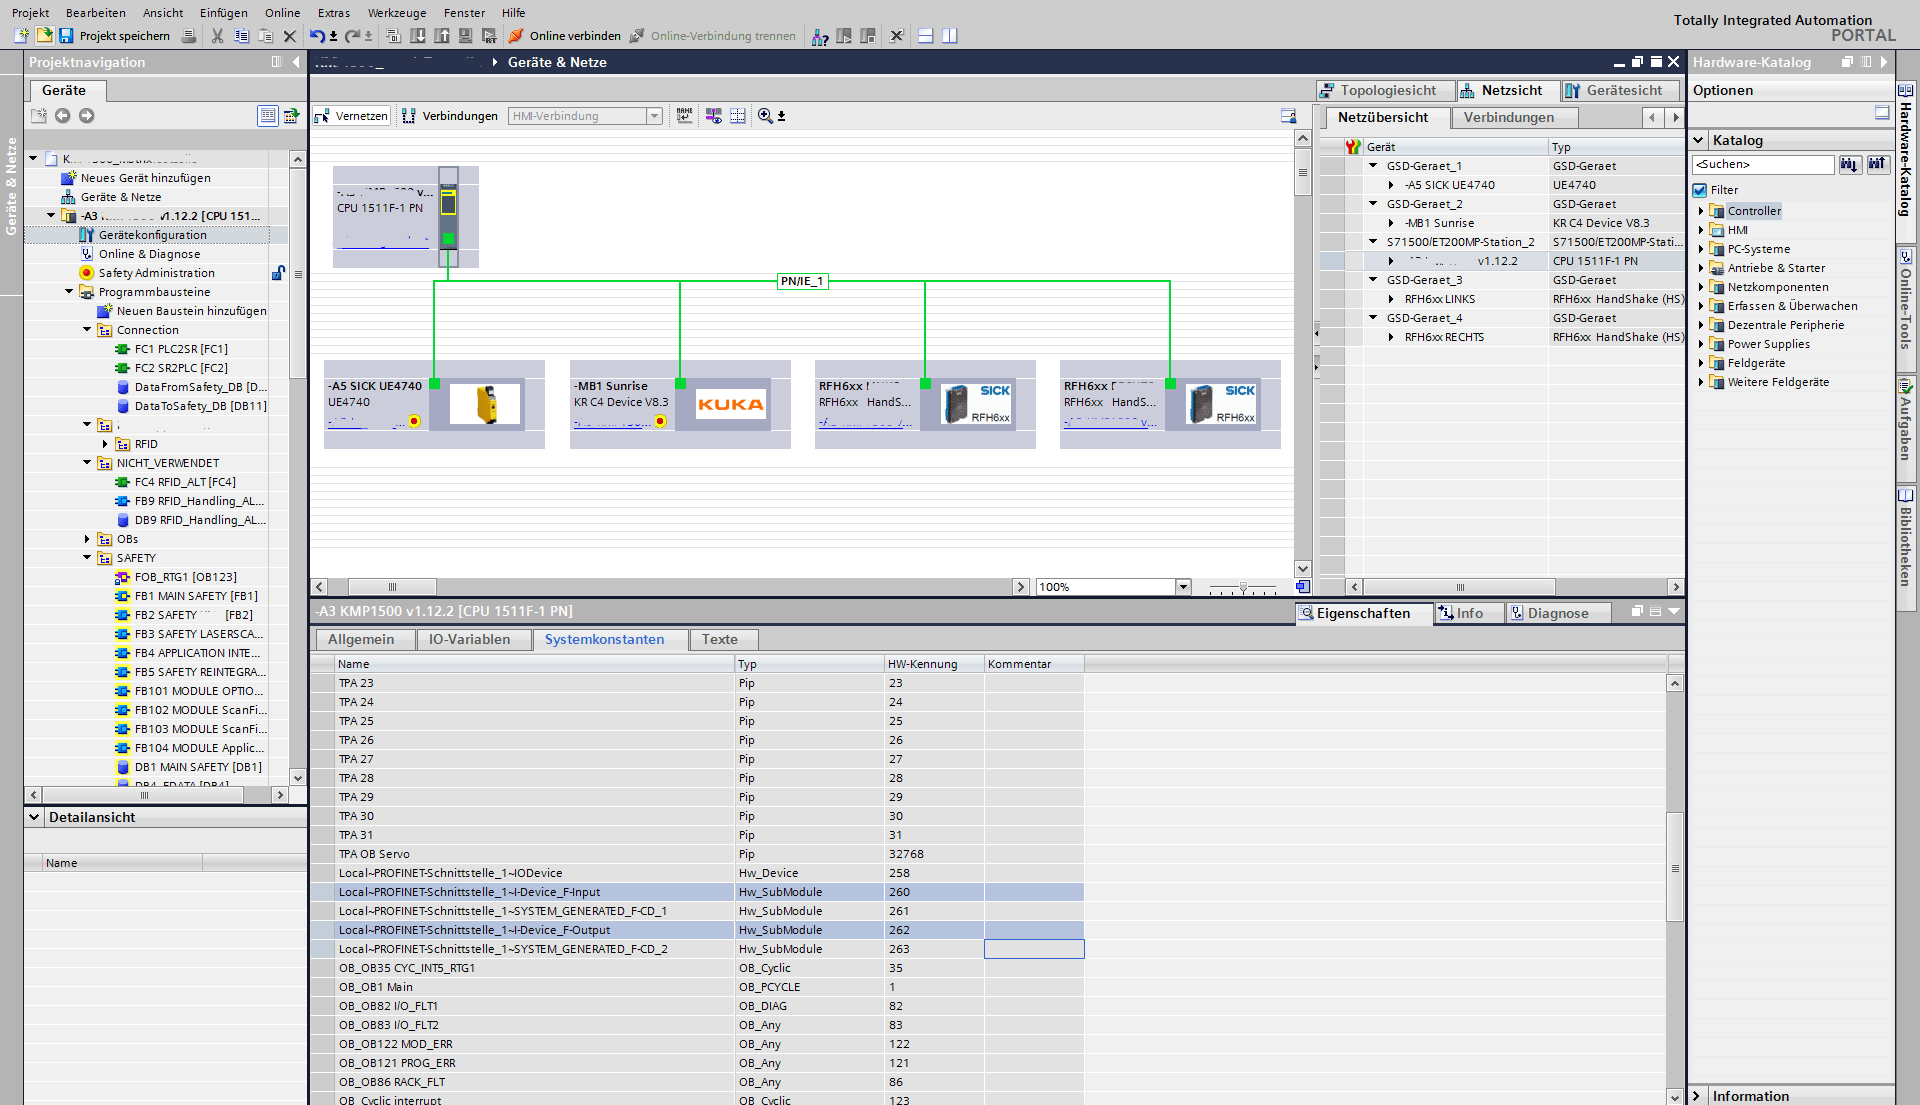This screenshot has height=1105, width=1920.
Task: Click the redo arrow icon
Action: pyautogui.click(x=352, y=36)
